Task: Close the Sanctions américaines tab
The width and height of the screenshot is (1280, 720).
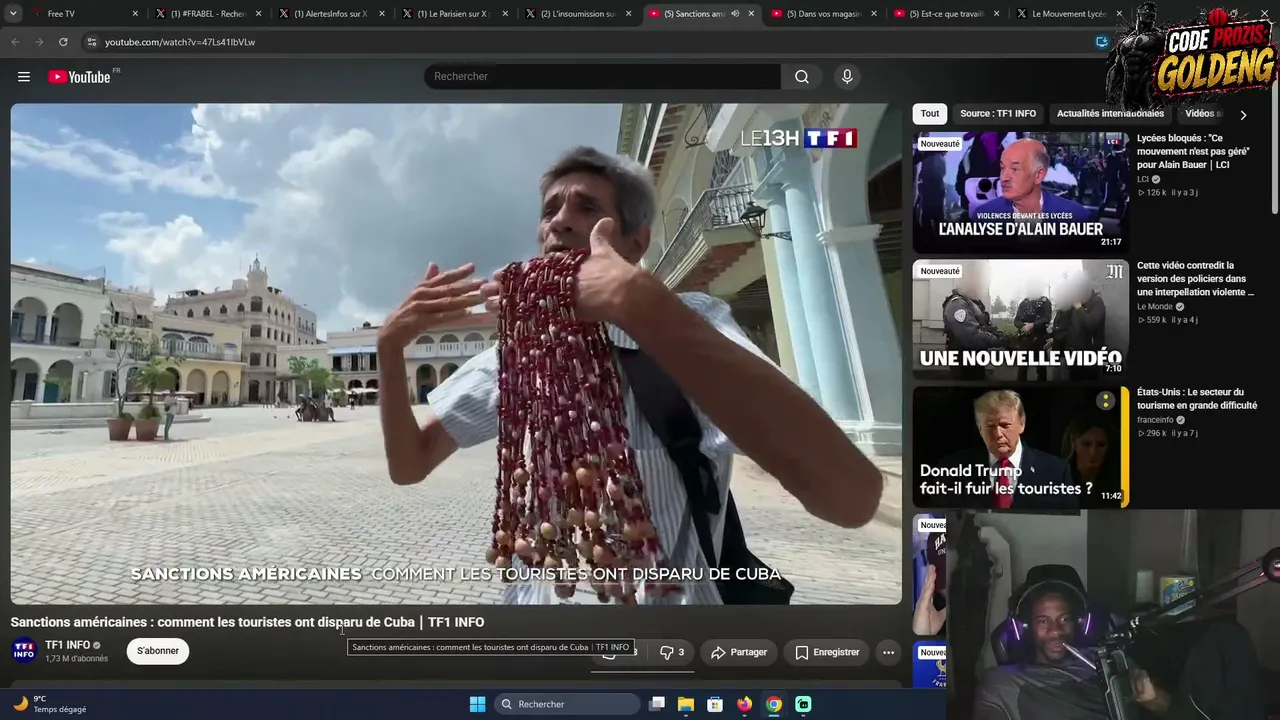Action: point(750,14)
